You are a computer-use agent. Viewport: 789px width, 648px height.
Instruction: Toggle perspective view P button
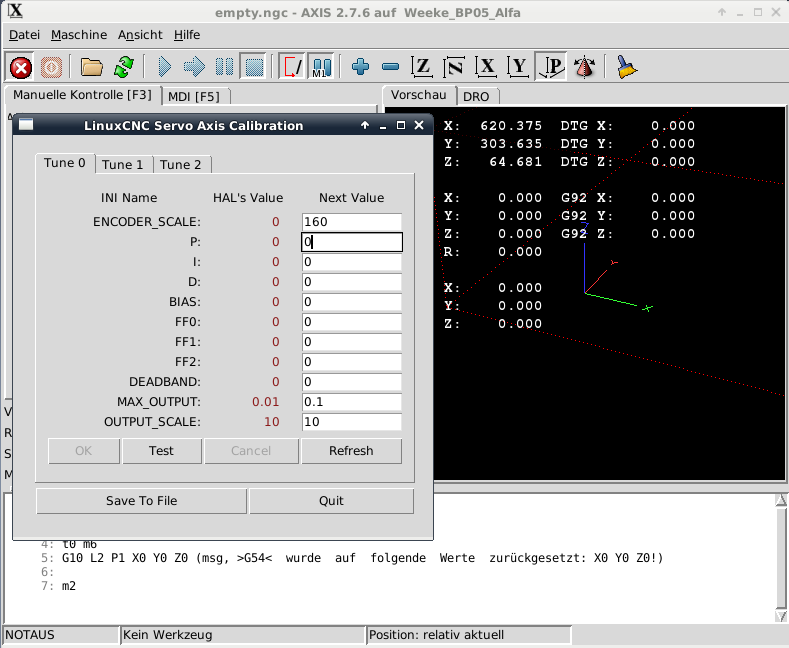coord(551,67)
